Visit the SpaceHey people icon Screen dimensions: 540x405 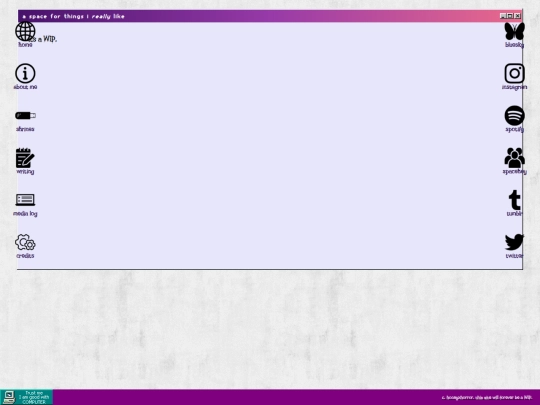click(x=515, y=158)
